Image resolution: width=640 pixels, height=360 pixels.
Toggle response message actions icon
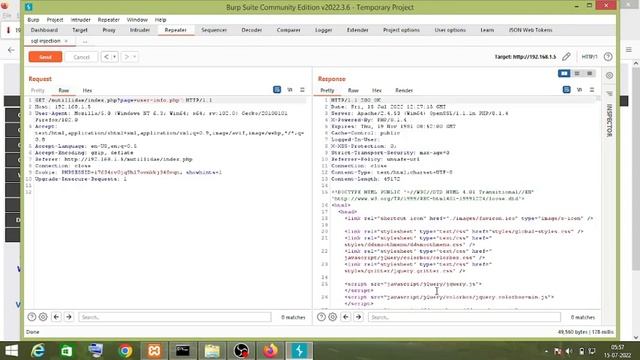[567, 90]
